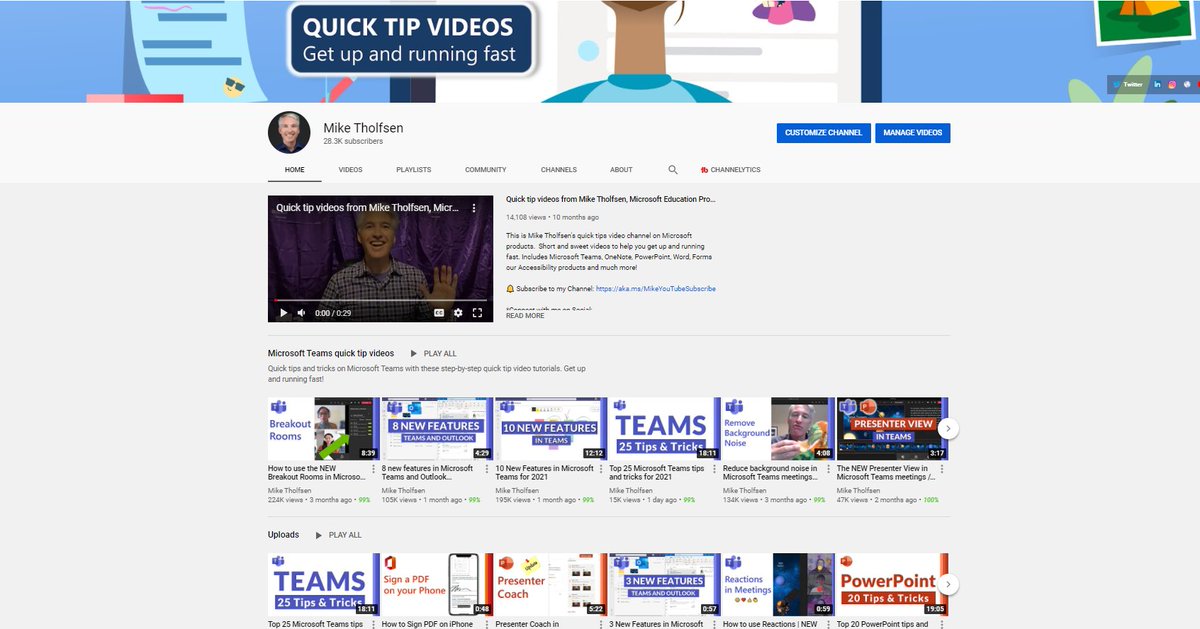Click Play All for Uploads
The width and height of the screenshot is (1200, 629).
click(339, 535)
